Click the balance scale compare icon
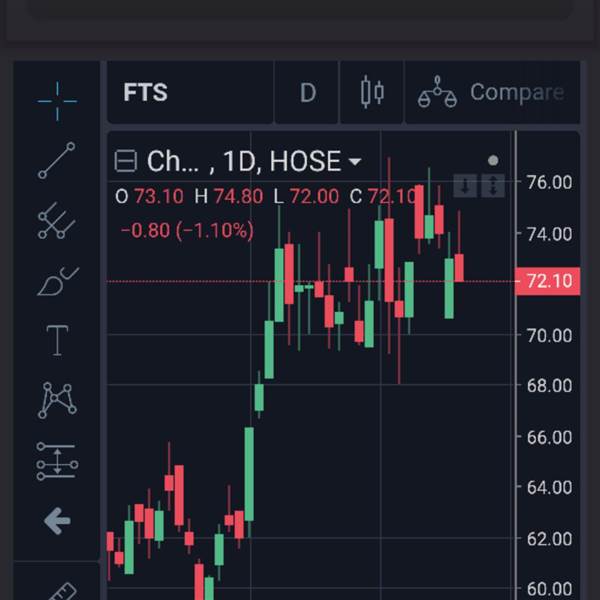The height and width of the screenshot is (600, 600). tap(437, 93)
